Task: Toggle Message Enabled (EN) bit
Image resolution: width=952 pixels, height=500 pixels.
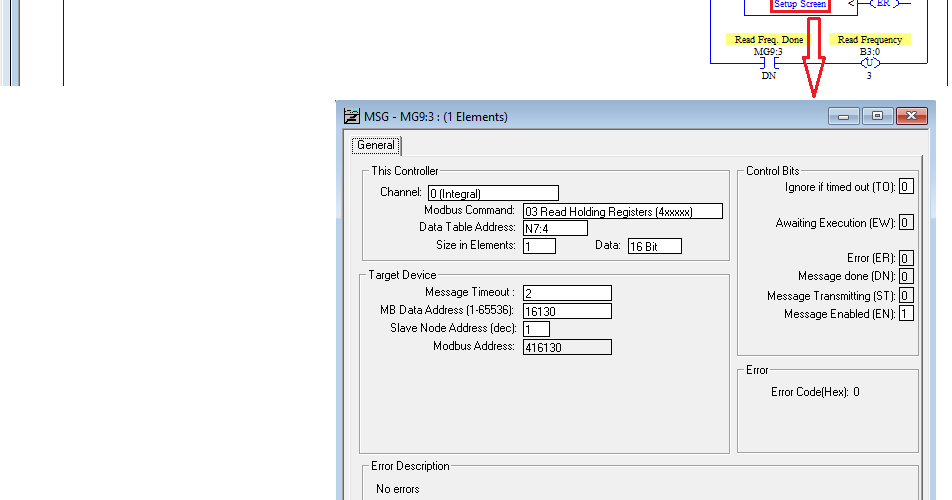Action: [906, 314]
